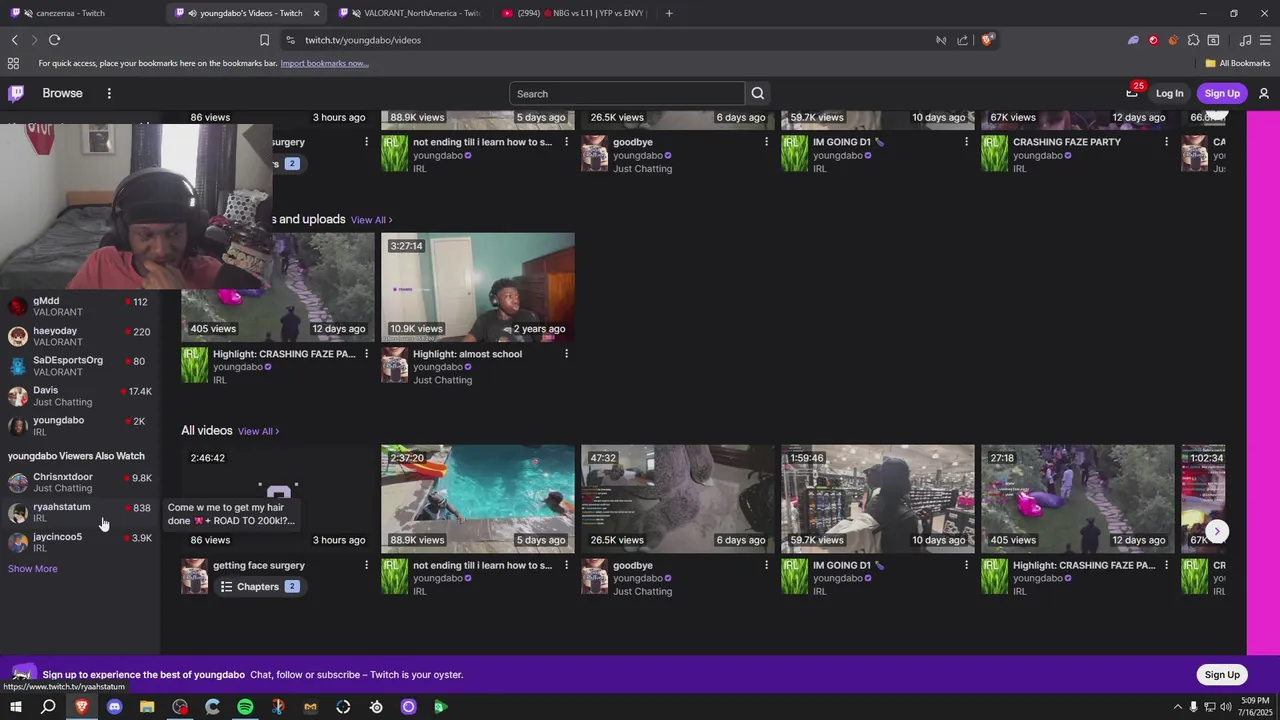The height and width of the screenshot is (720, 1280).
Task: Open options for 'goodbye' video in All videos
Action: point(766,565)
